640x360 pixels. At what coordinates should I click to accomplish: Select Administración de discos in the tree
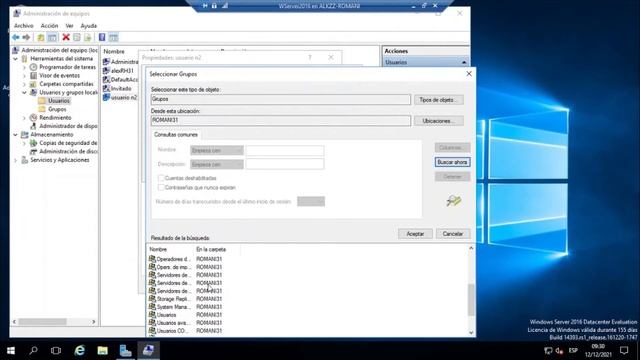pyautogui.click(x=68, y=151)
